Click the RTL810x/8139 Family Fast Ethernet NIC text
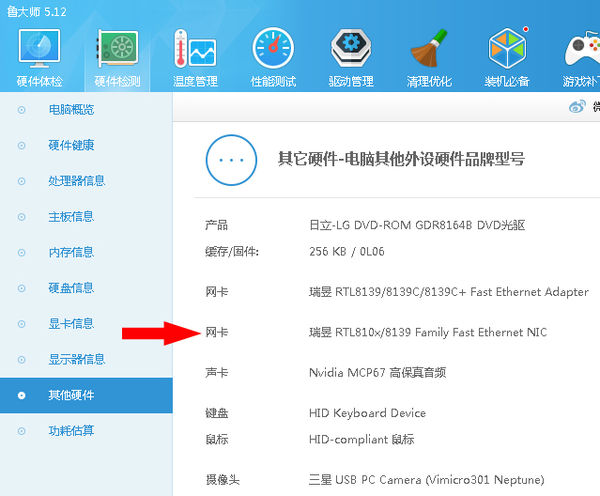 [428, 332]
